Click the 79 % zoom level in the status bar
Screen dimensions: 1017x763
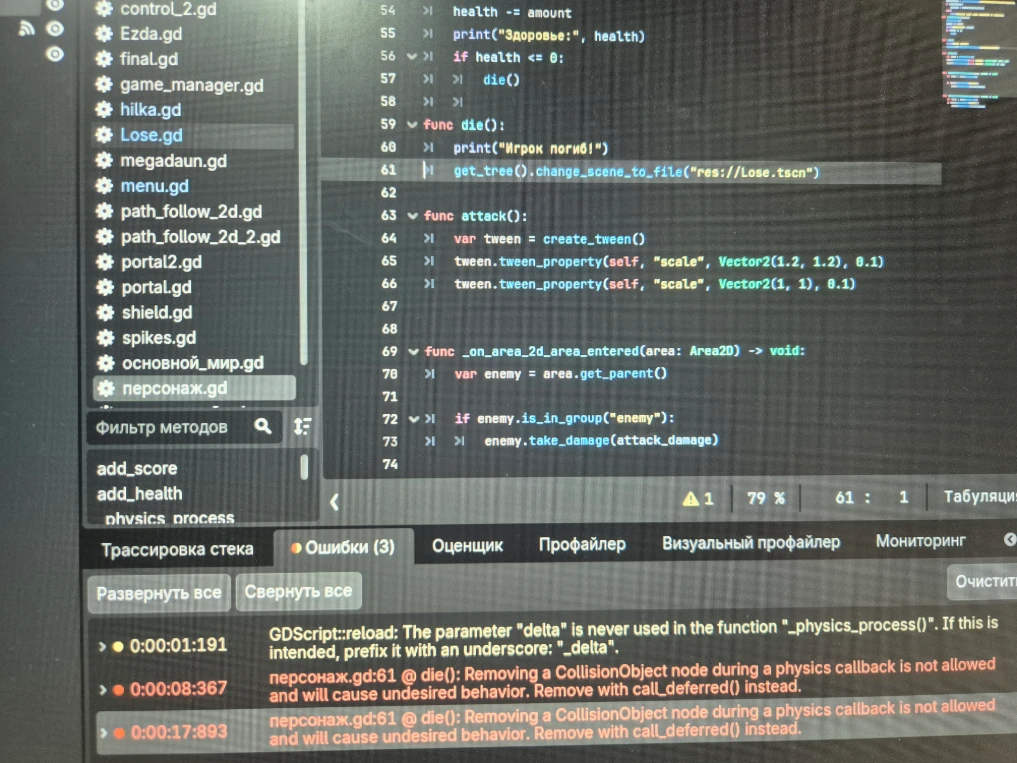pos(765,498)
